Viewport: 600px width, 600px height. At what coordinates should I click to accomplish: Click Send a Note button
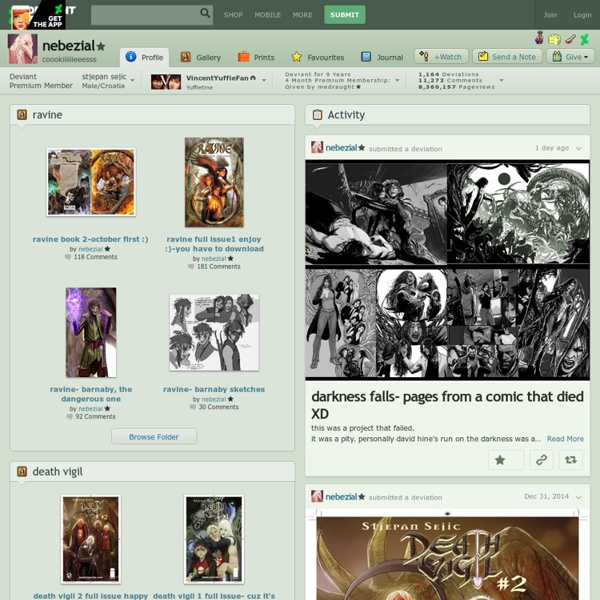(x=507, y=57)
